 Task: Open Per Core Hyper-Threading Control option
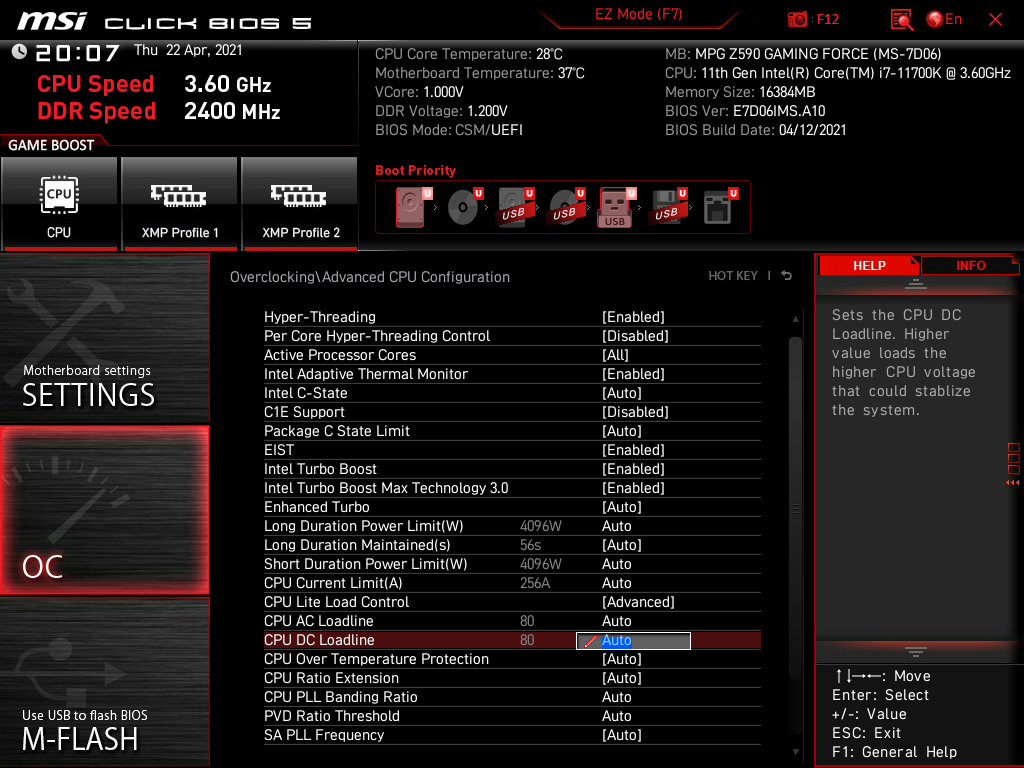(x=512, y=336)
